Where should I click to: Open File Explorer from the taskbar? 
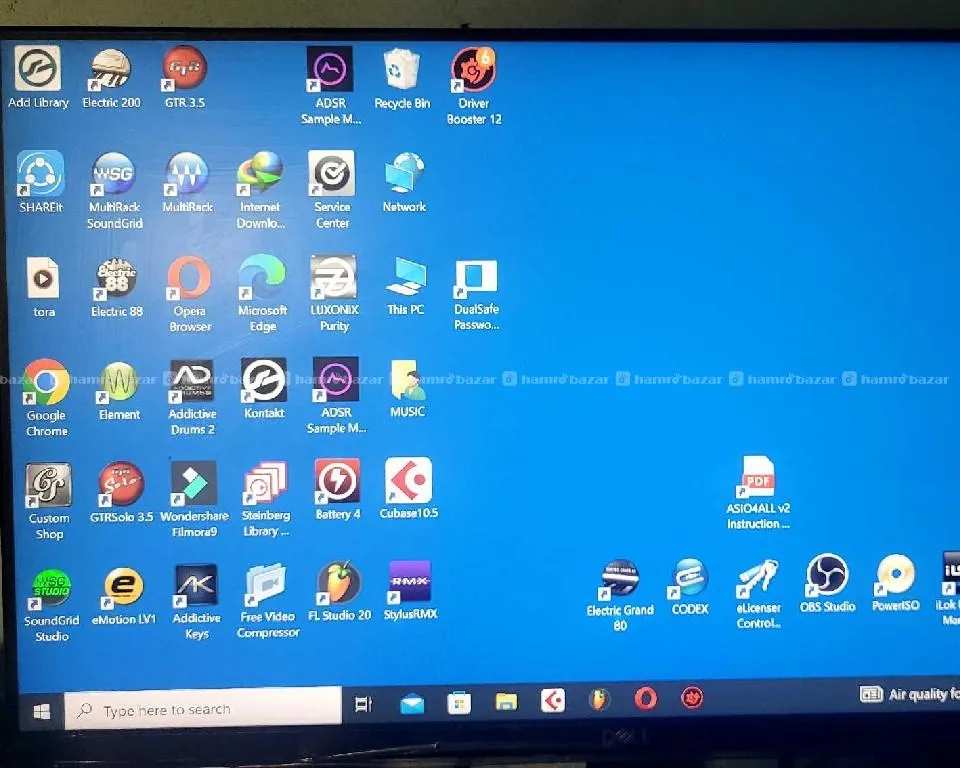tap(506, 701)
